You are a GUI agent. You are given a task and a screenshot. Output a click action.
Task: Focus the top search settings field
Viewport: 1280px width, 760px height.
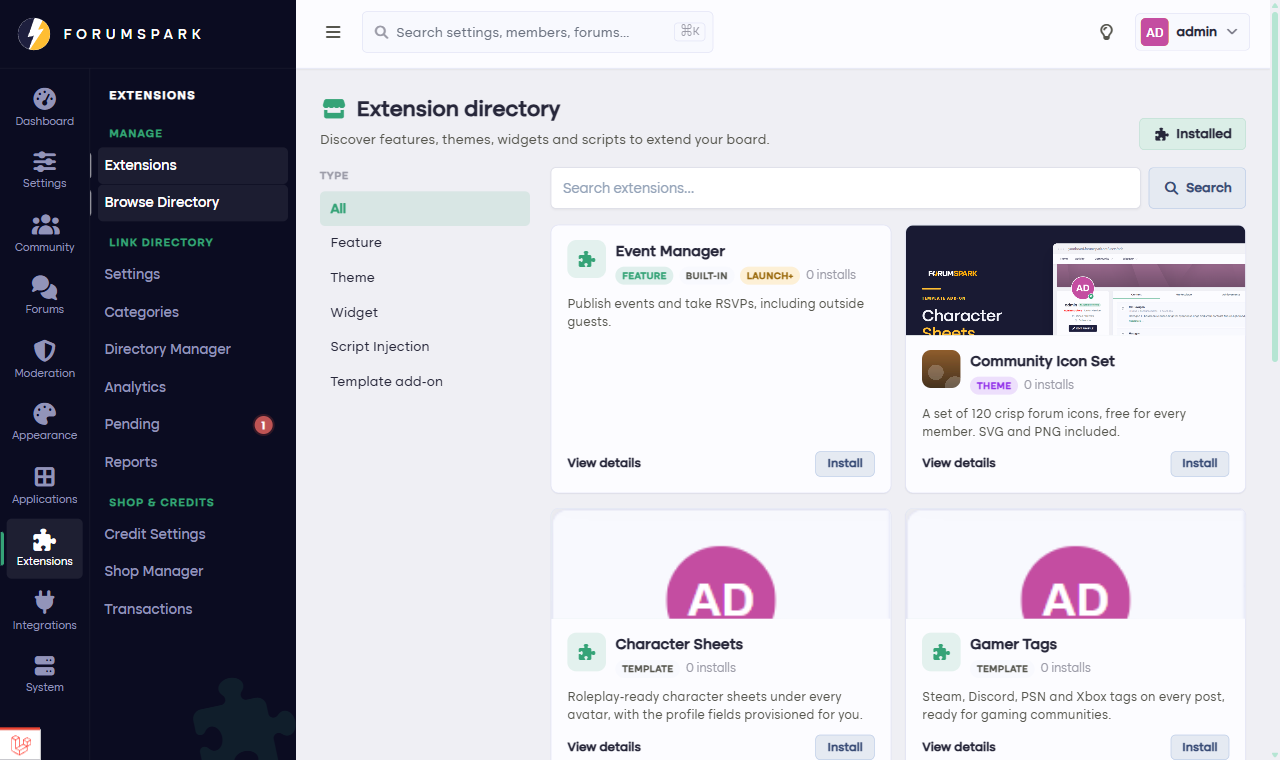pyautogui.click(x=538, y=32)
